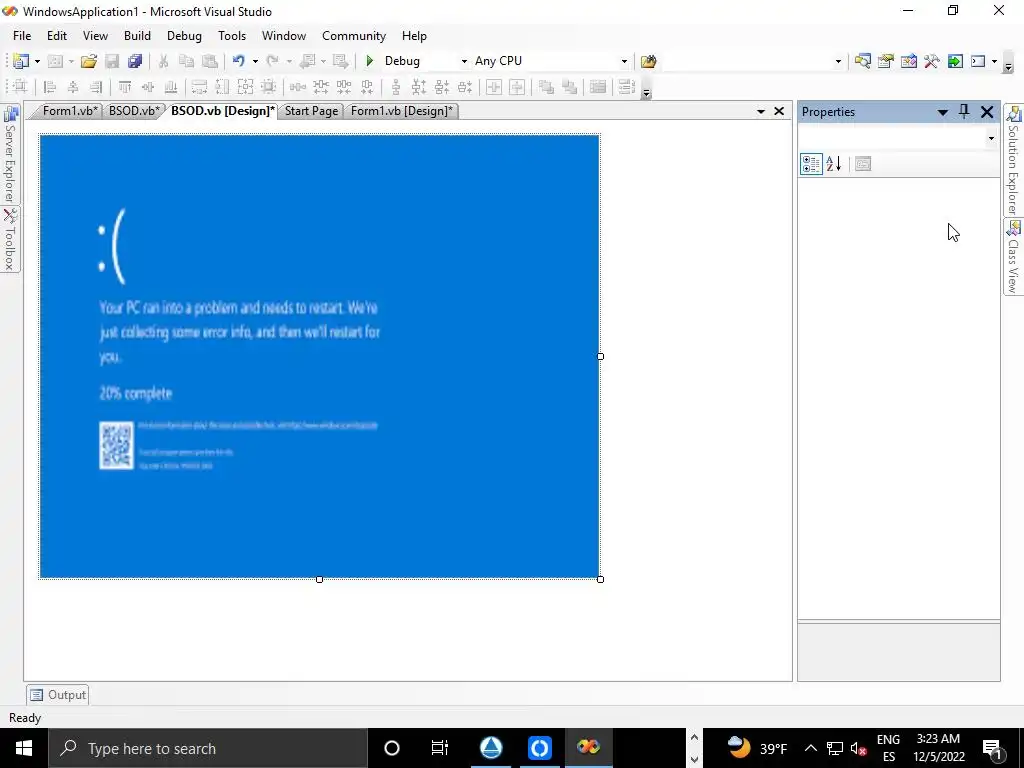Click the Copy toolbar icon

[x=186, y=61]
